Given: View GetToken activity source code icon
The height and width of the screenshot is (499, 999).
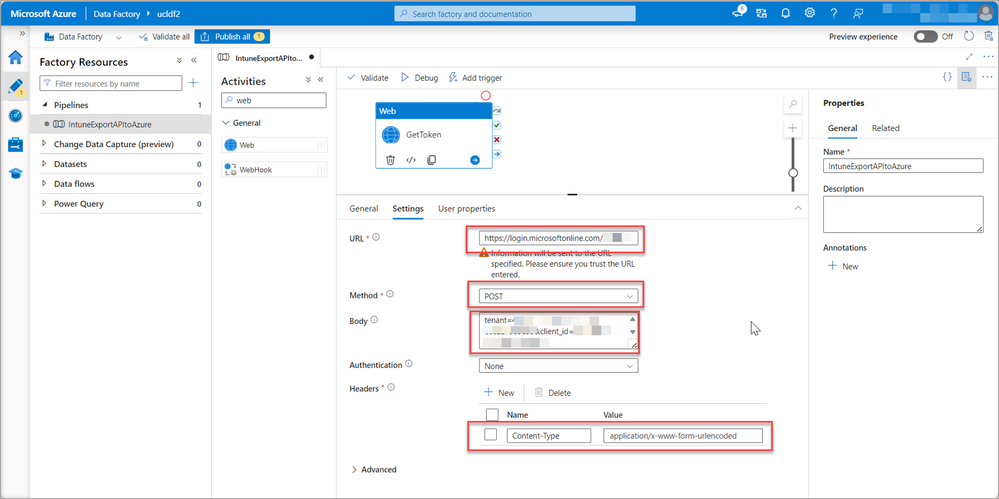Looking at the screenshot, I should tap(411, 160).
